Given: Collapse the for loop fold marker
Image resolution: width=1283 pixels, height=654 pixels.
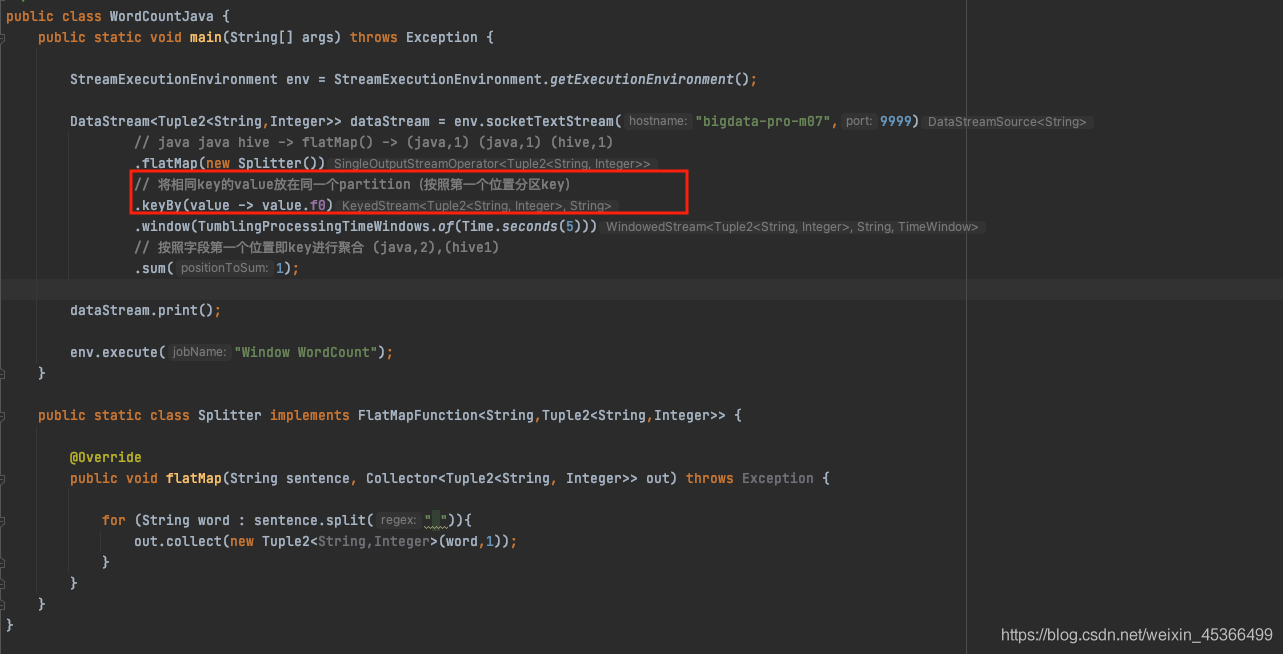Looking at the screenshot, I should [3, 520].
